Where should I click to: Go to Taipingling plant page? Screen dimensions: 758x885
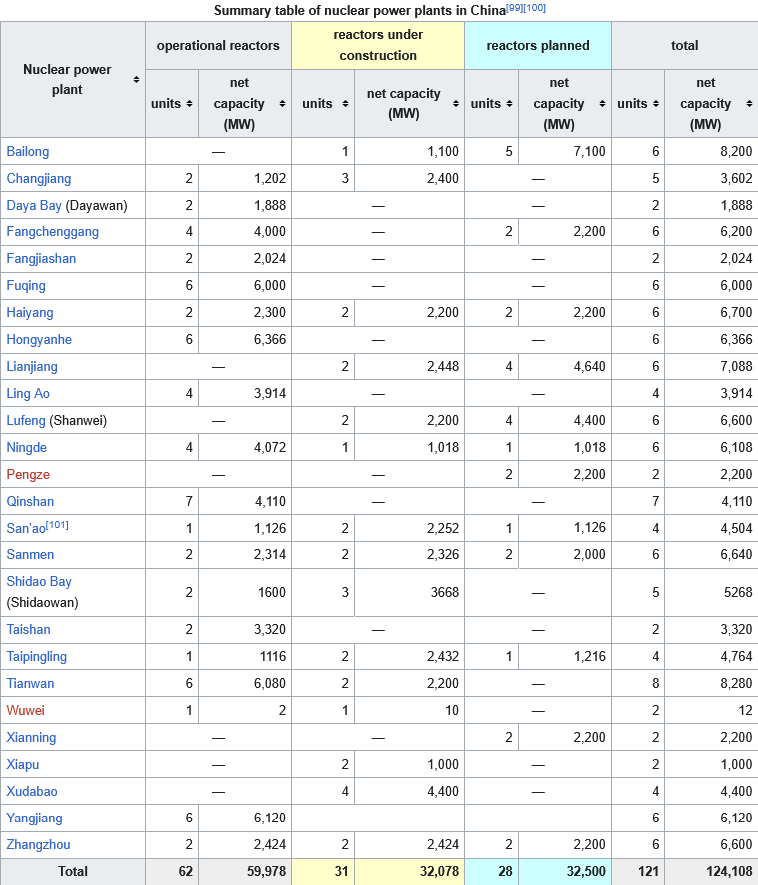click(37, 656)
